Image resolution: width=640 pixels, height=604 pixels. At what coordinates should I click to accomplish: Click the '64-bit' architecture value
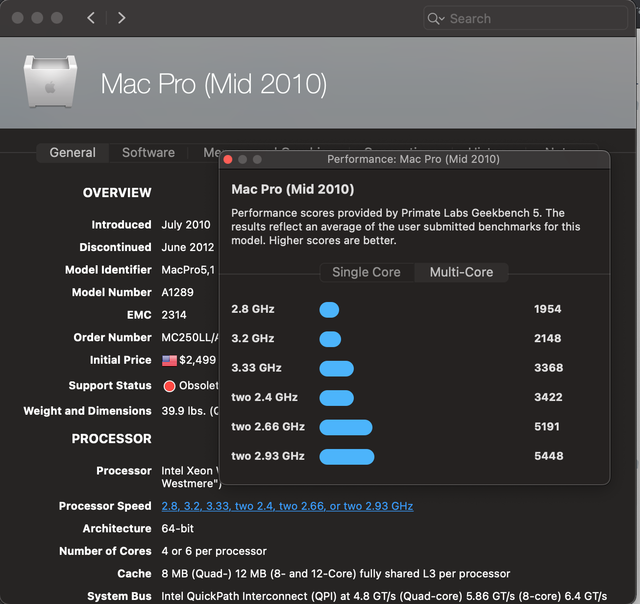pos(177,528)
